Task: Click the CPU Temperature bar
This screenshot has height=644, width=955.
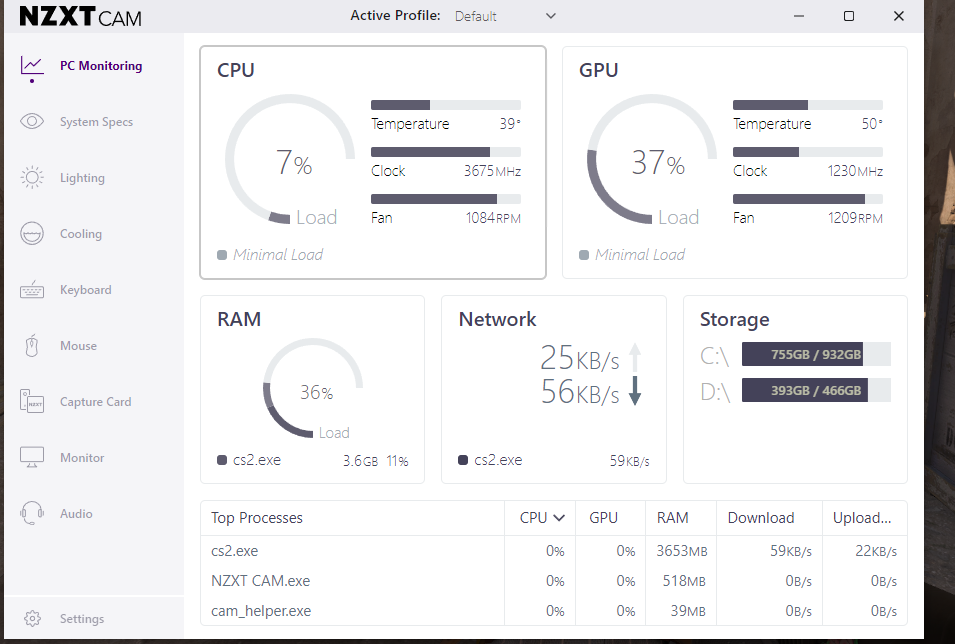Action: coord(446,105)
